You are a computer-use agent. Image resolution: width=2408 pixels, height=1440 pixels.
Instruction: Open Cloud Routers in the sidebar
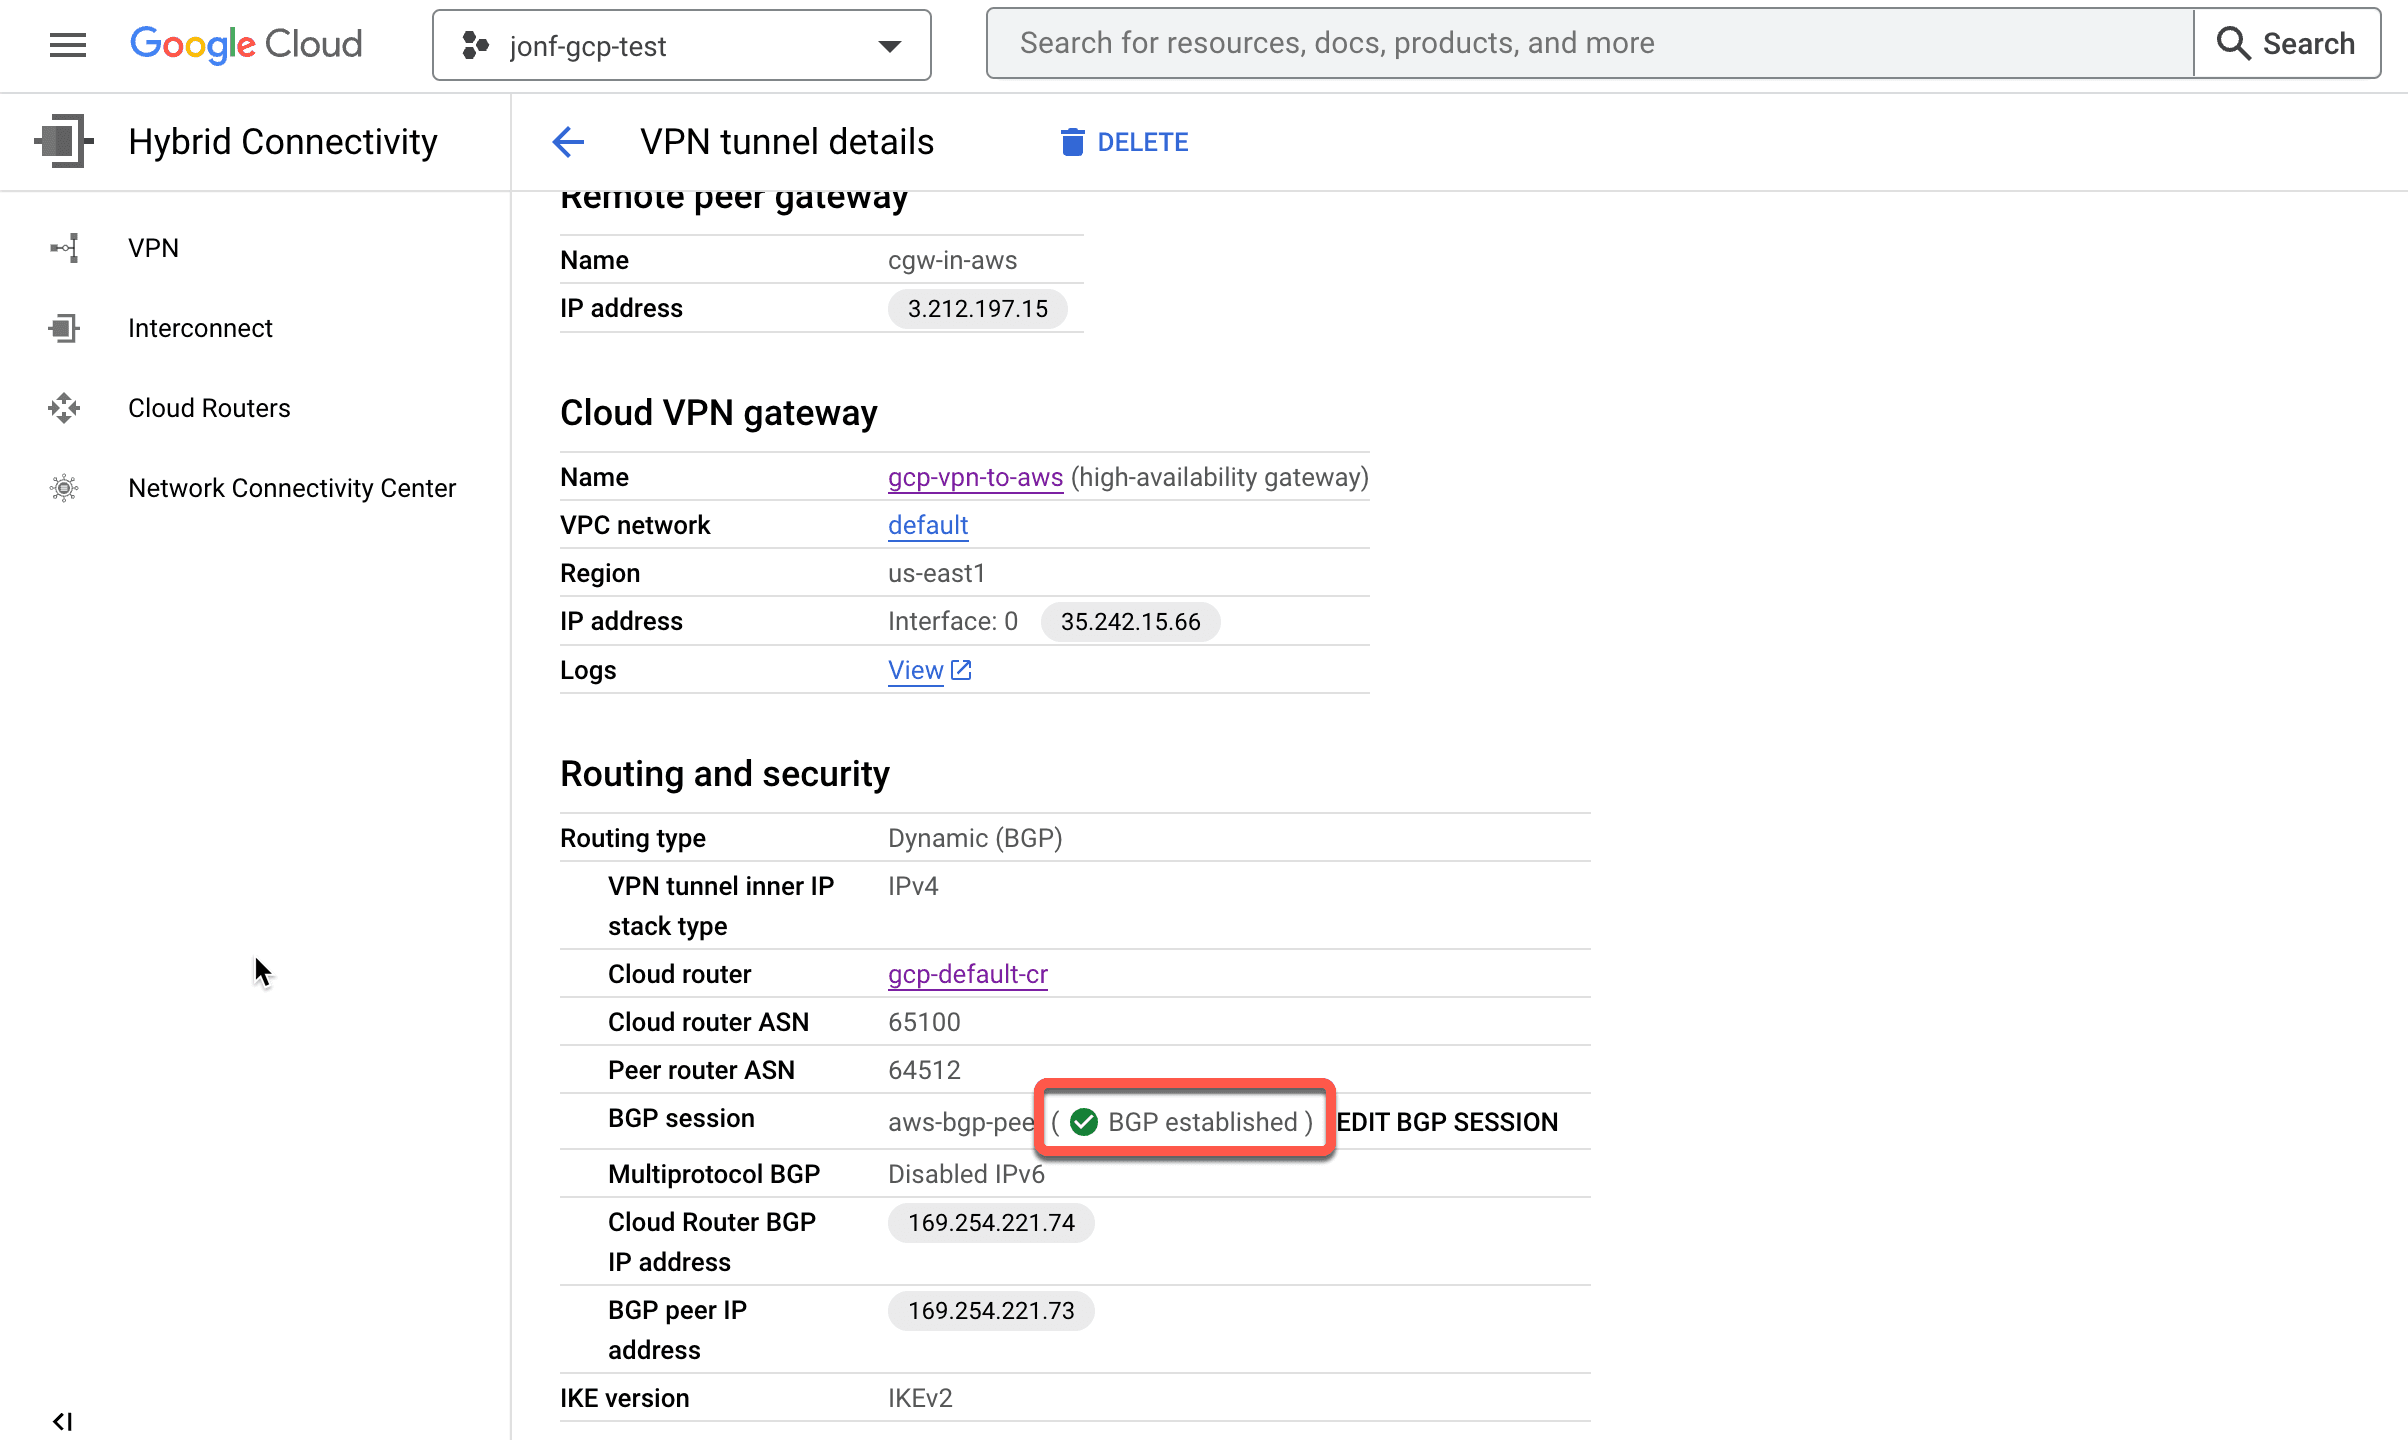click(209, 408)
